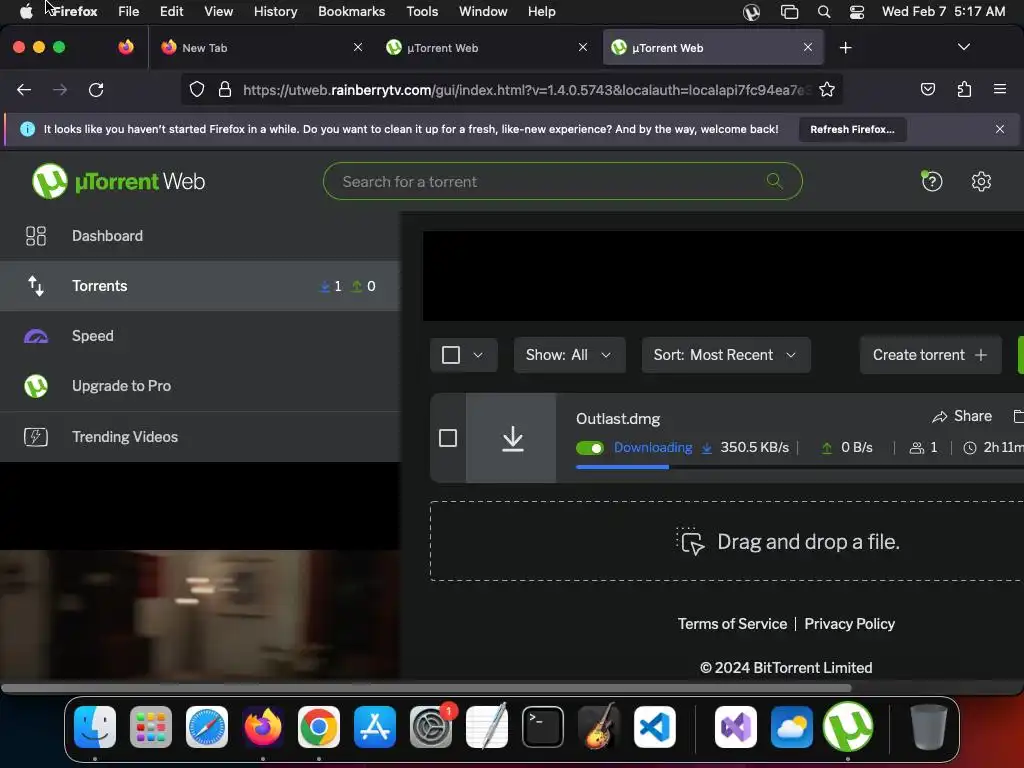Open the Save to Pocket icon
This screenshot has width=1024, height=768.
[x=927, y=89]
